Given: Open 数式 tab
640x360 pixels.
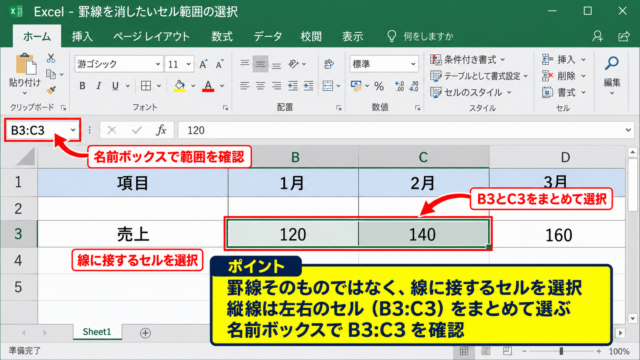Looking at the screenshot, I should 222,36.
